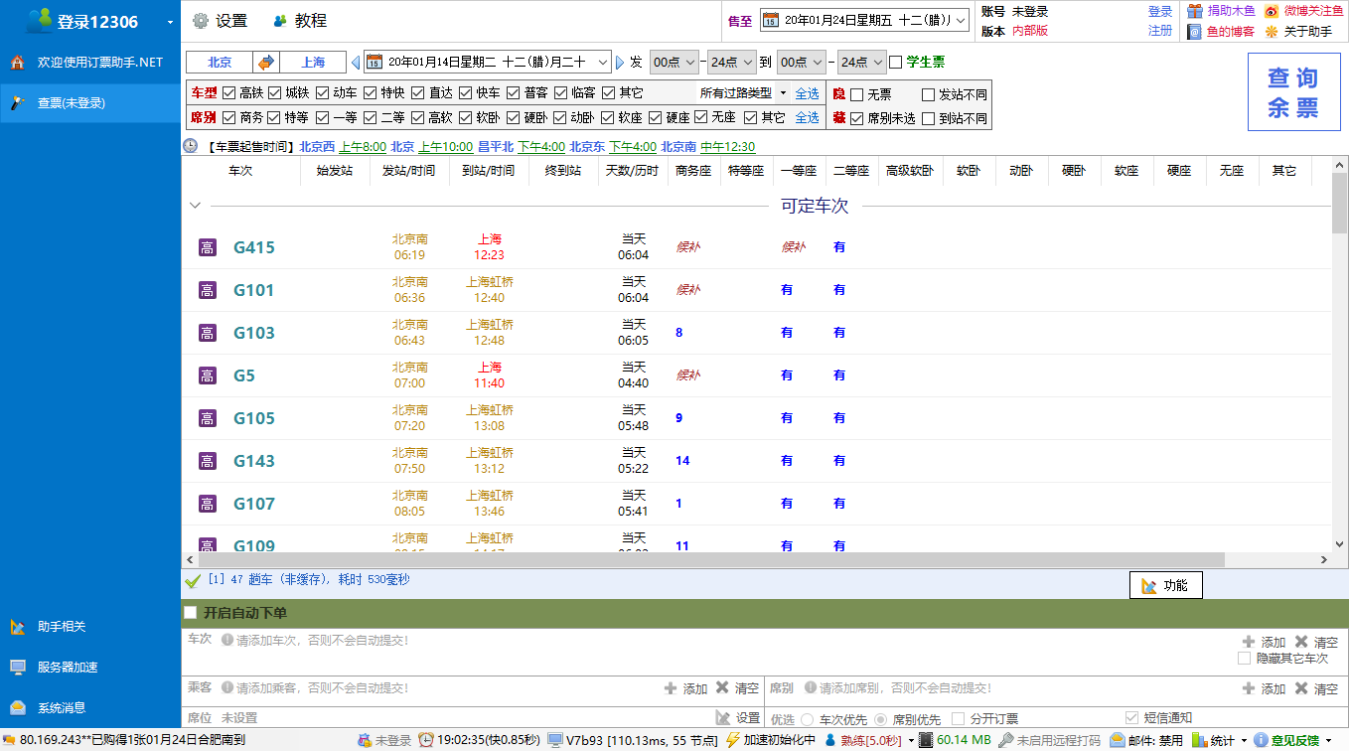Click the 微博关注鱼 Weibo icon
This screenshot has width=1349, height=751.
1271,11
